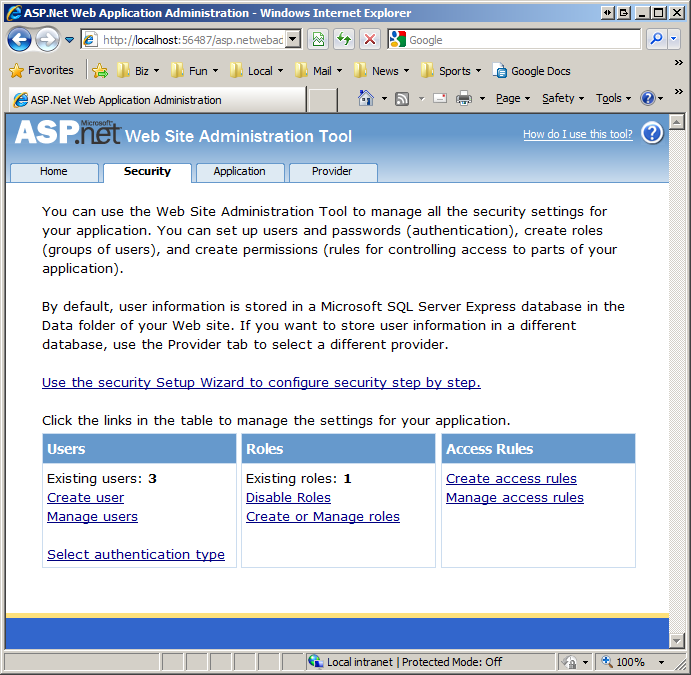Image resolution: width=691 pixels, height=675 pixels.
Task: Expand the Safety menu
Action: [x=563, y=99]
